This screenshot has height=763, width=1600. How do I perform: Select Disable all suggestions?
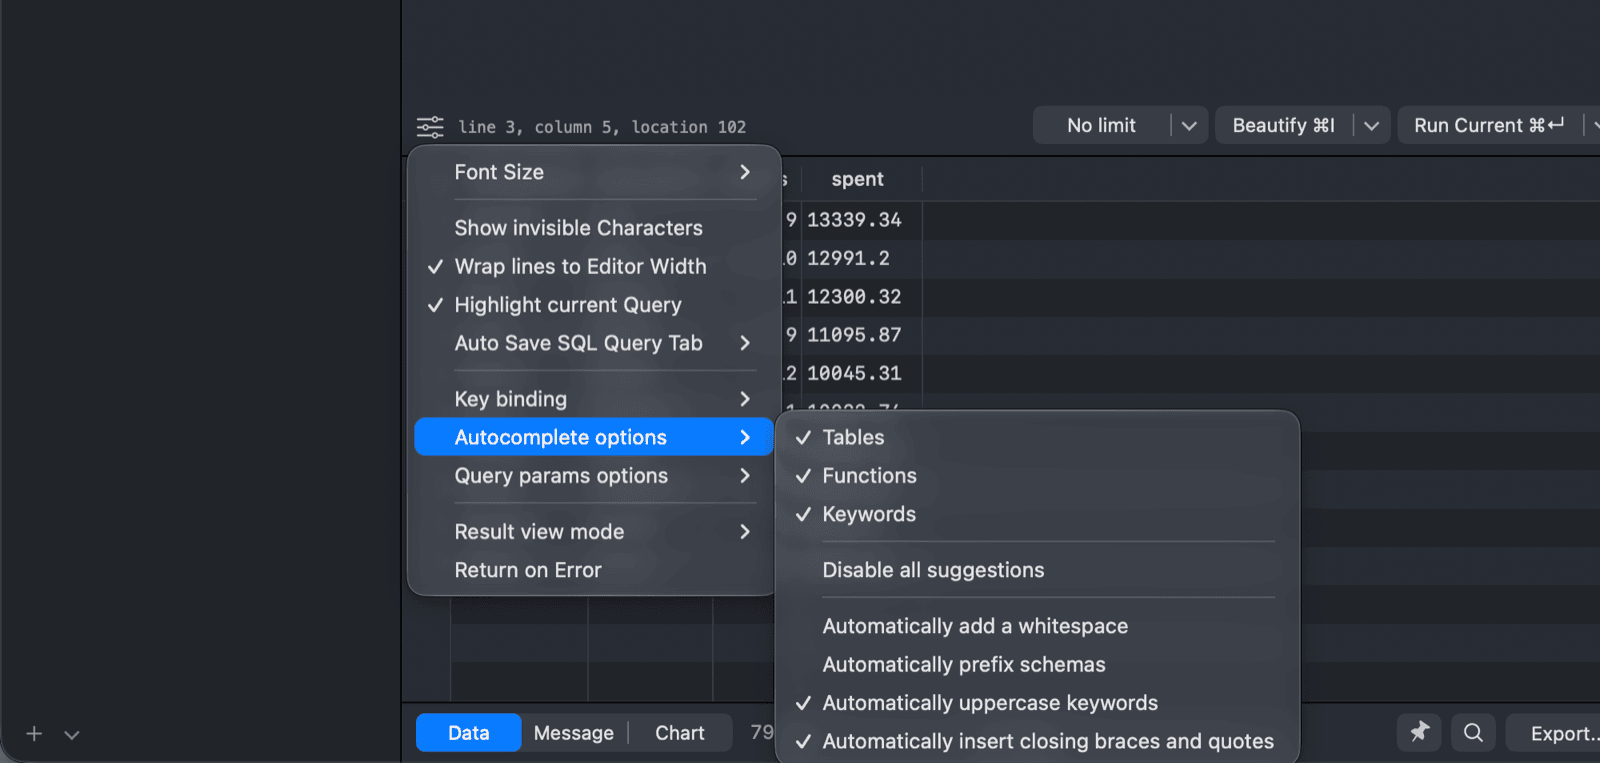tap(1038, 570)
